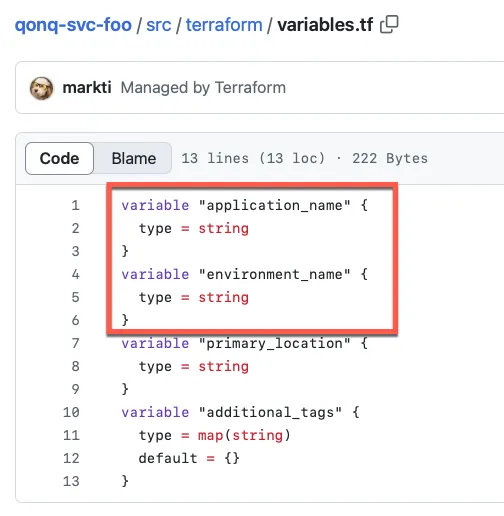The width and height of the screenshot is (504, 516).
Task: Switch to the Blame tab
Action: coord(133,158)
